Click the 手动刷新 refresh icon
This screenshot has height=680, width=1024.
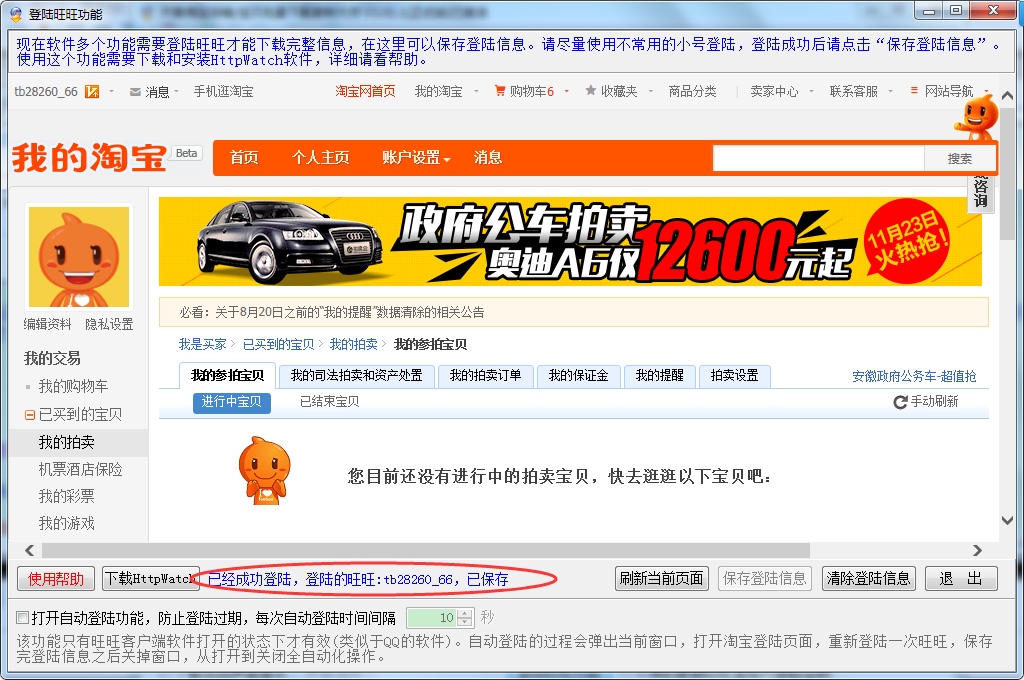tap(900, 402)
